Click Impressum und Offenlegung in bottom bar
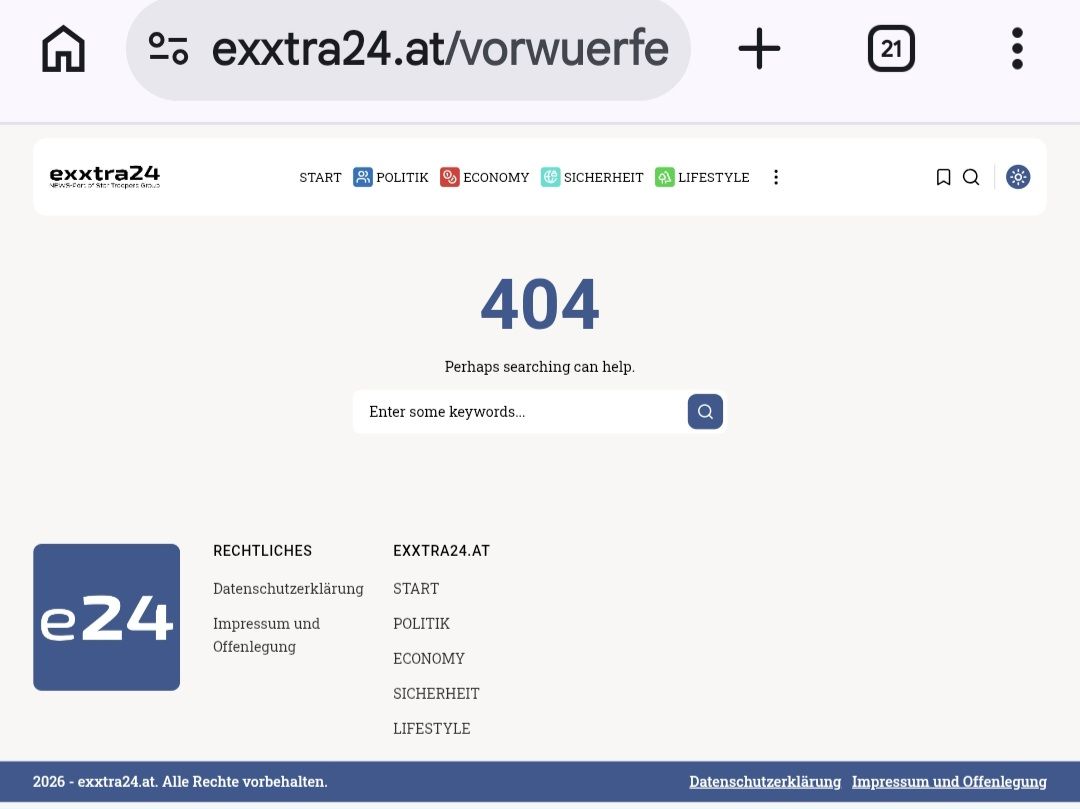 [949, 782]
